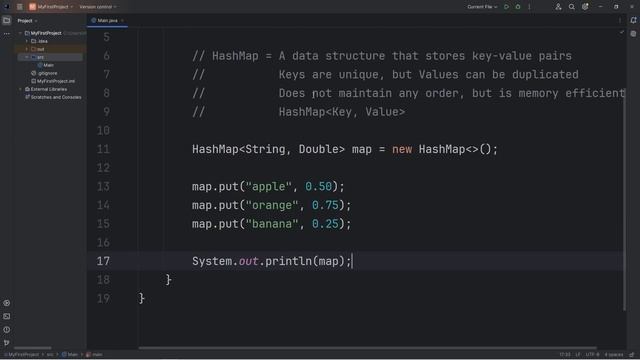
Task: Expand the out folder arrow
Action: (x=27, y=49)
